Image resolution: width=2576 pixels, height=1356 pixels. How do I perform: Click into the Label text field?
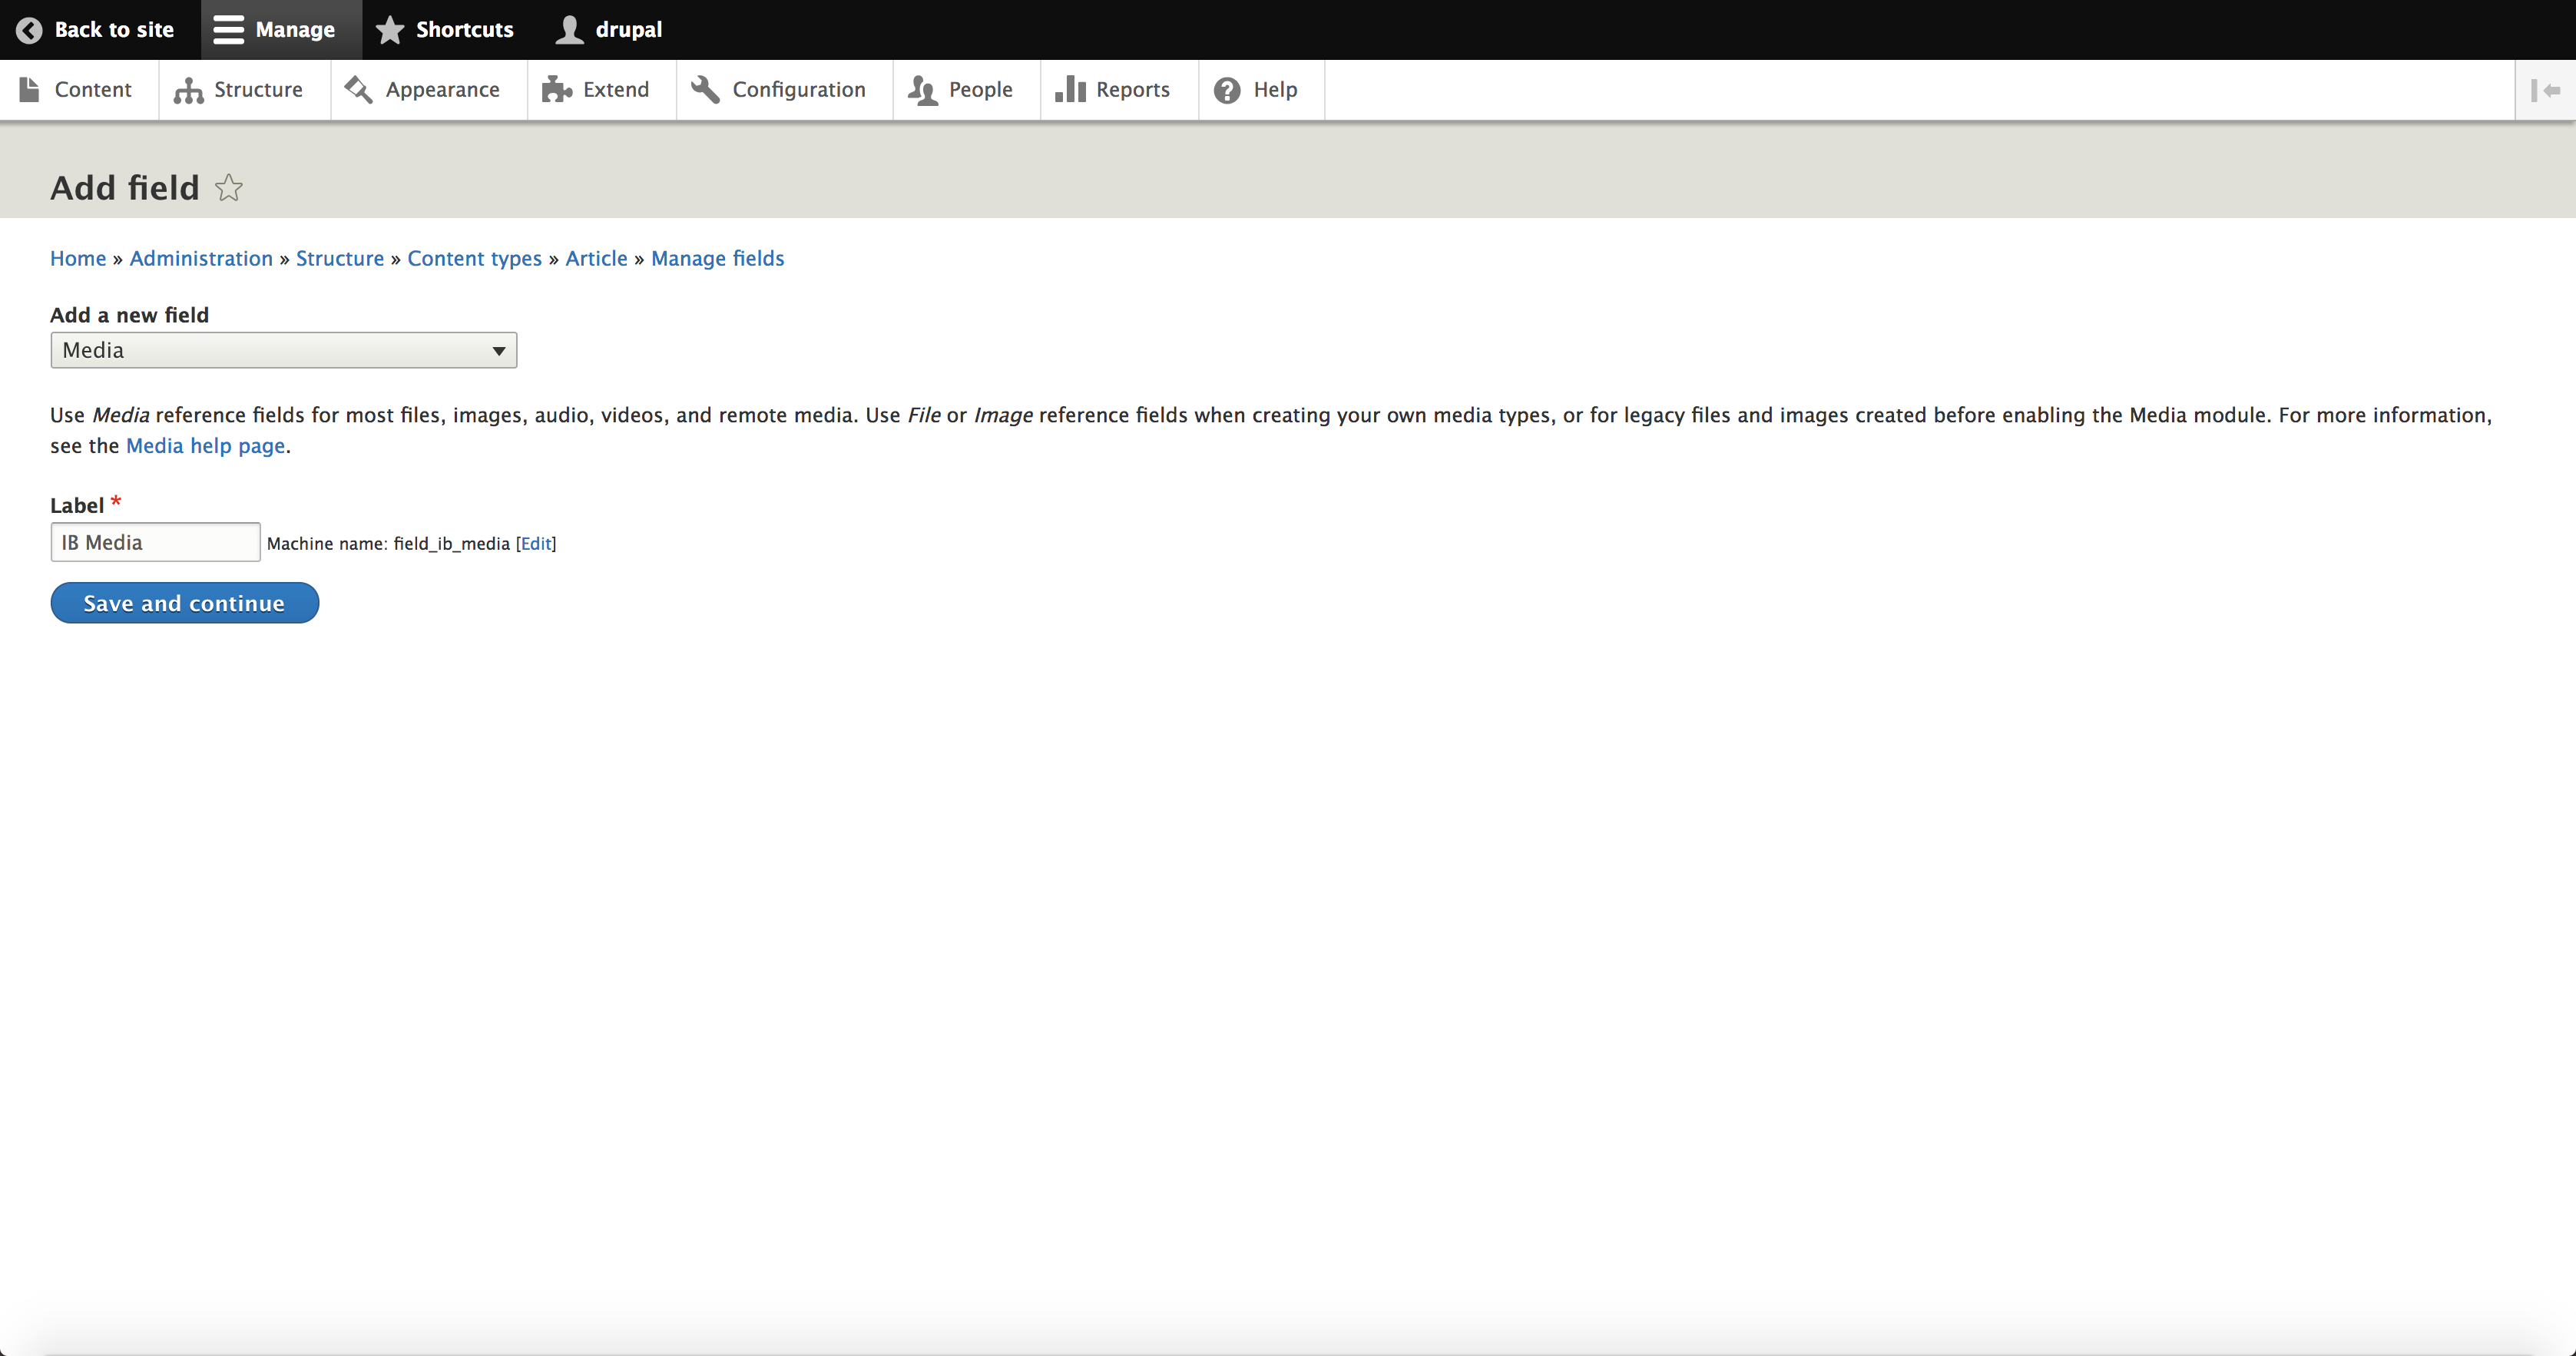click(155, 542)
